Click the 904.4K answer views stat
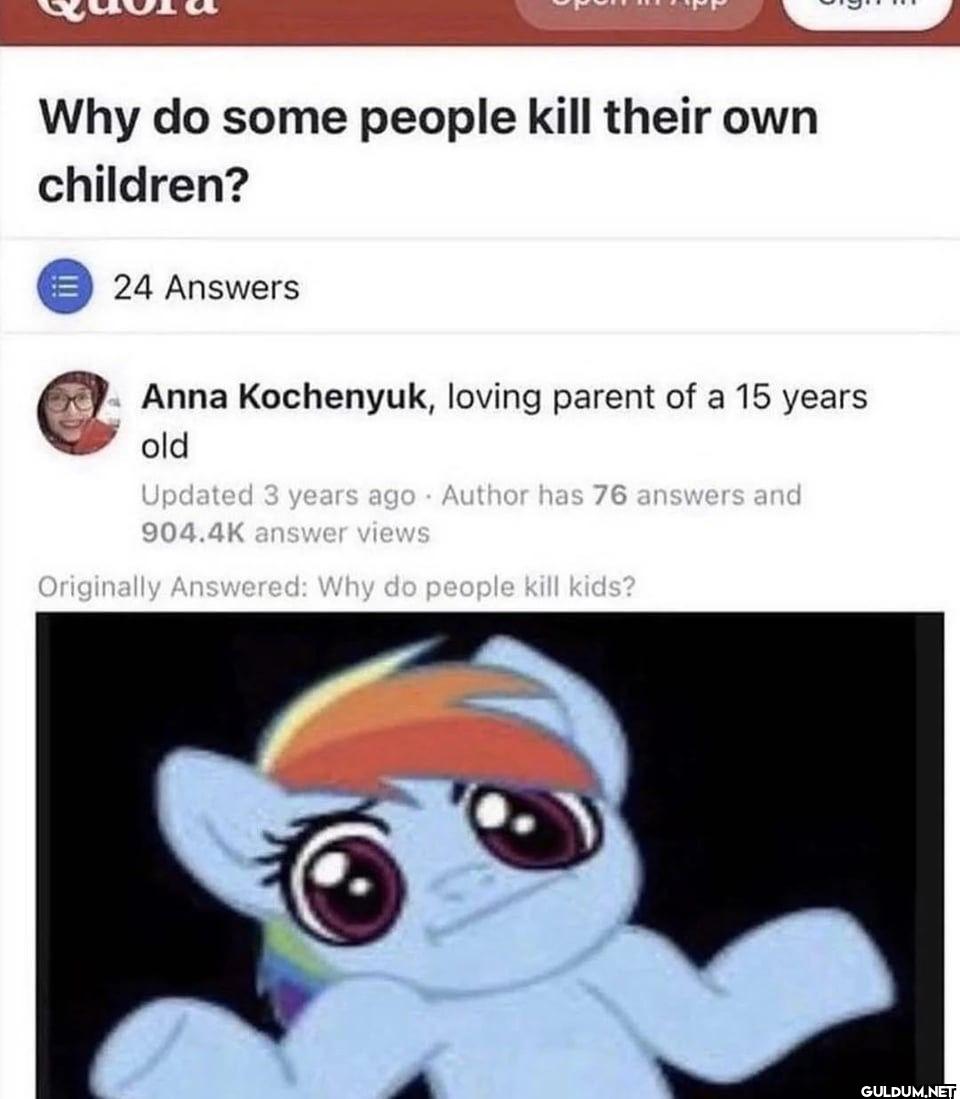 [285, 533]
